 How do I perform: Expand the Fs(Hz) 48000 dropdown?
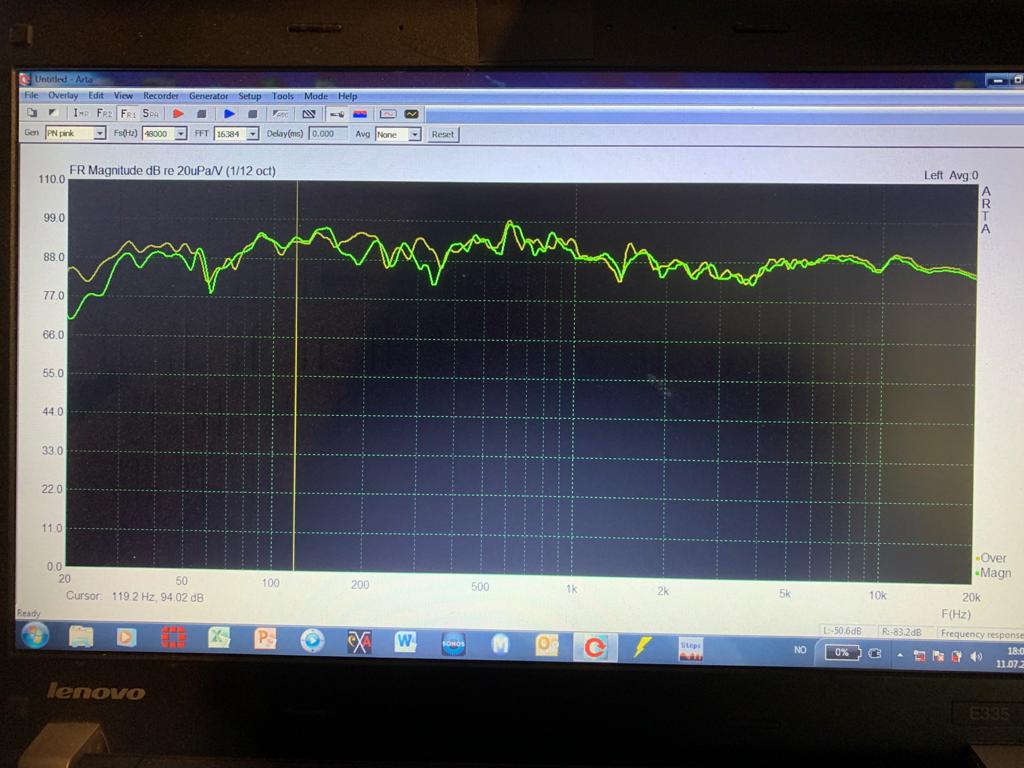[x=181, y=133]
